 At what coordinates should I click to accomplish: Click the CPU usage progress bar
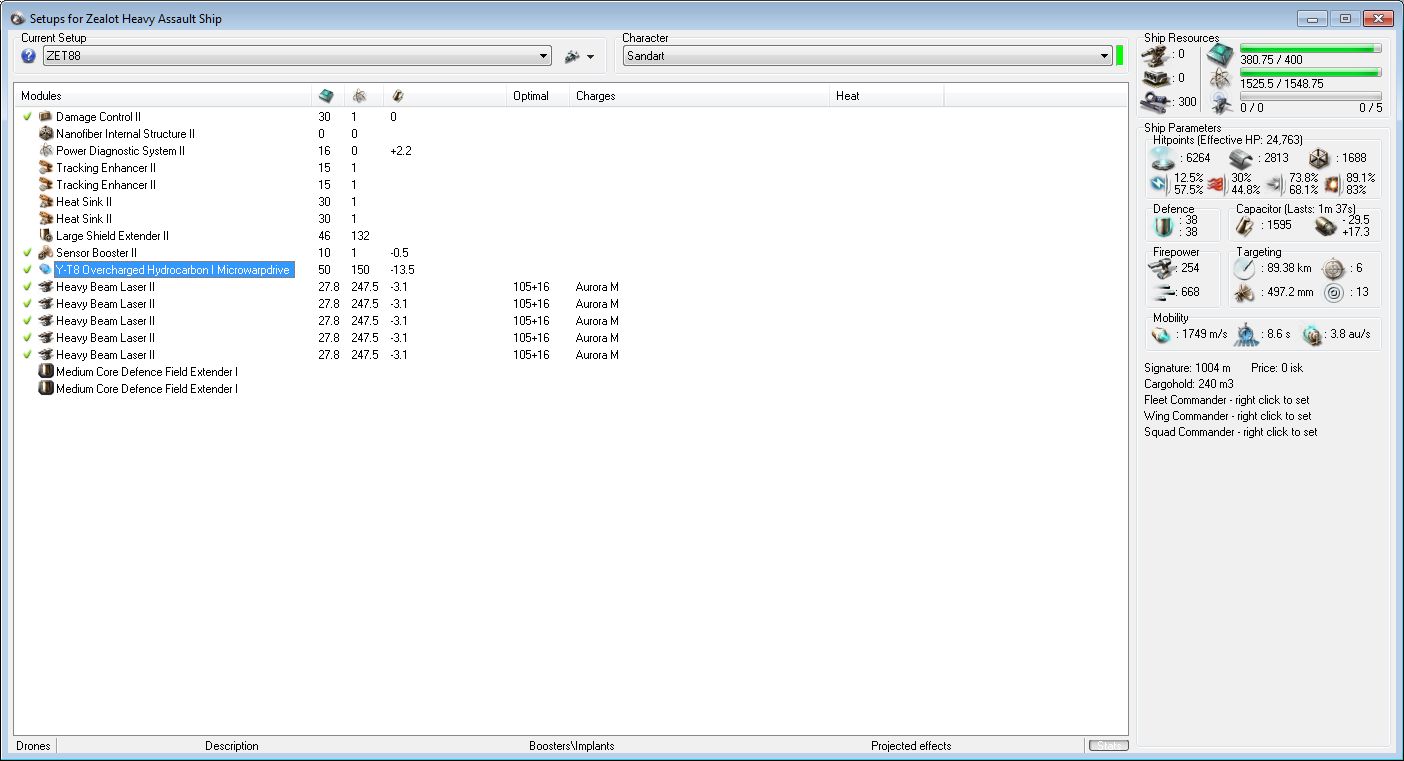pos(1311,48)
